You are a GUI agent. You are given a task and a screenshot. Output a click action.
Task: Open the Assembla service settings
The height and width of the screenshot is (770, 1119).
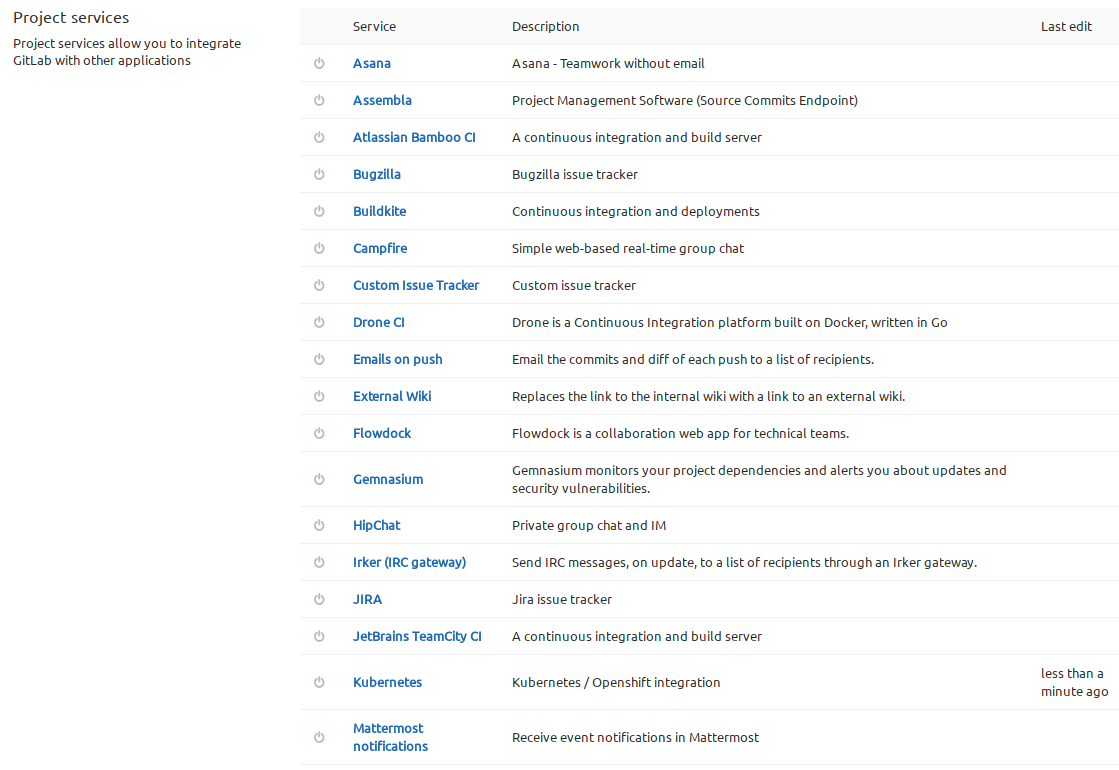382,100
